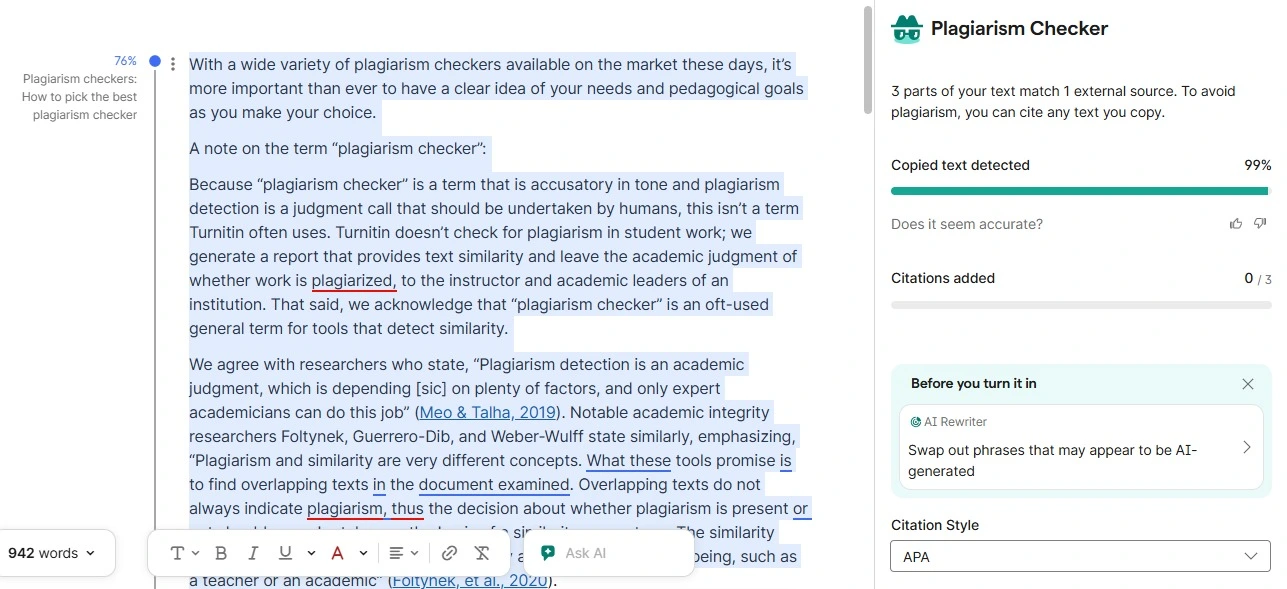Screen dimensions: 1287x589
Task: Click the underlined word 'plagiarized,'
Action: [354, 281]
